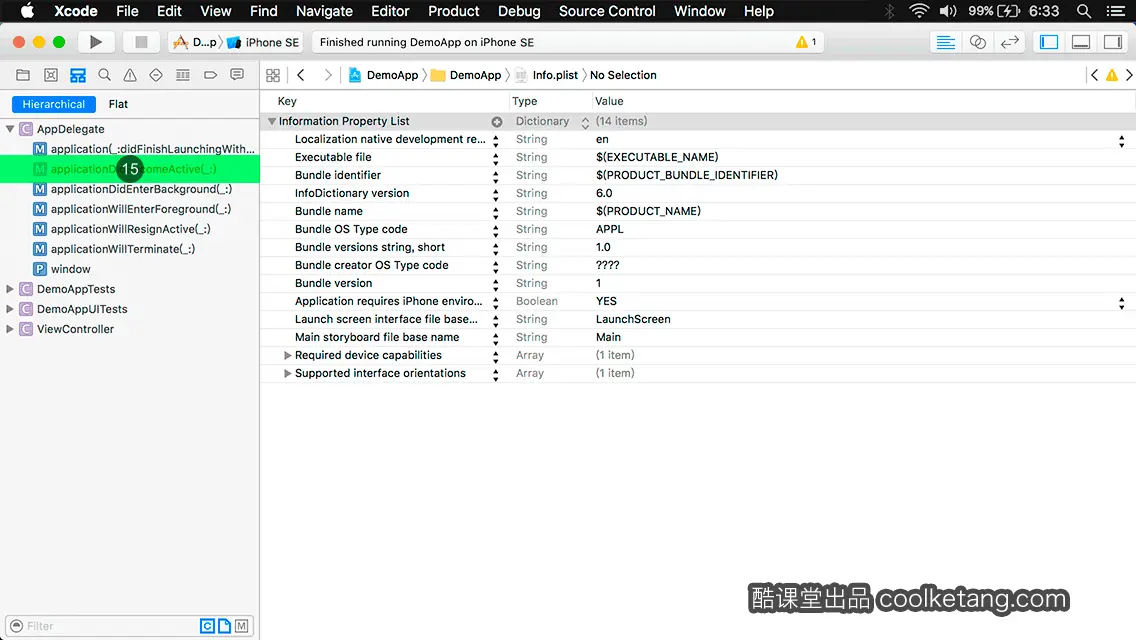1136x640 pixels.
Task: Go forward in editor history
Action: coord(327,75)
